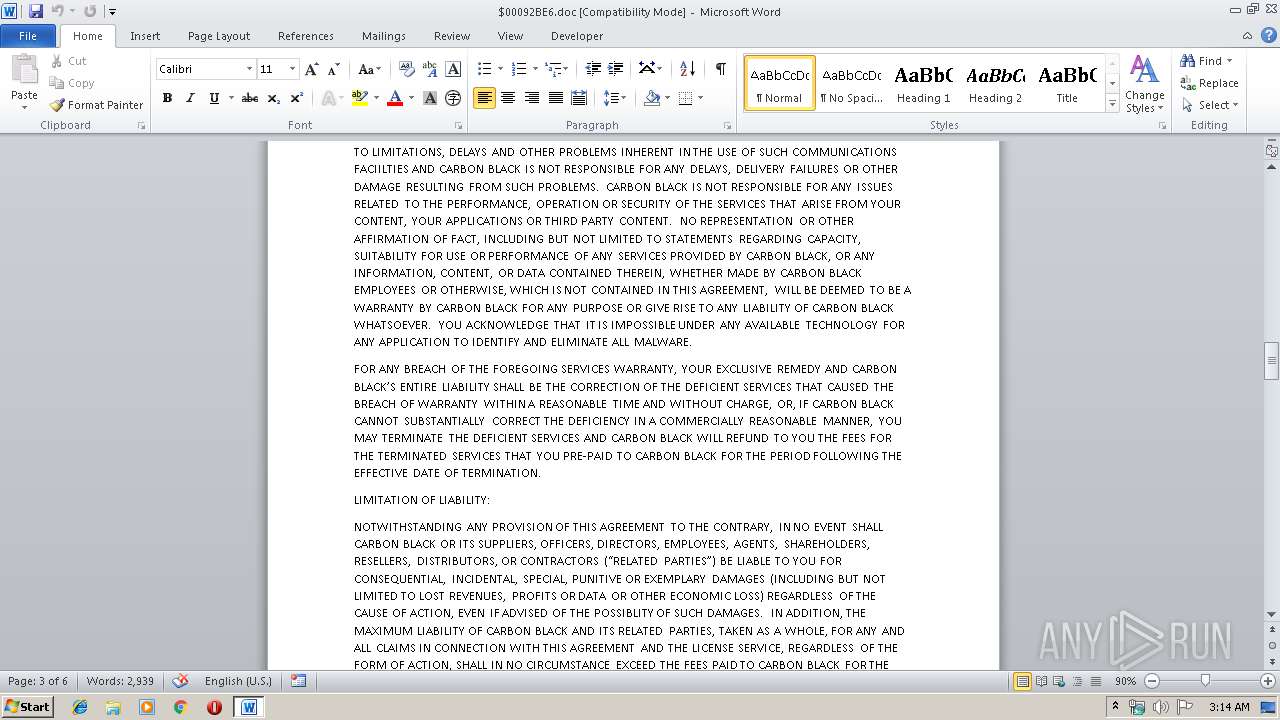Toggle Underline formatting
This screenshot has width=1280, height=720.
click(x=214, y=98)
